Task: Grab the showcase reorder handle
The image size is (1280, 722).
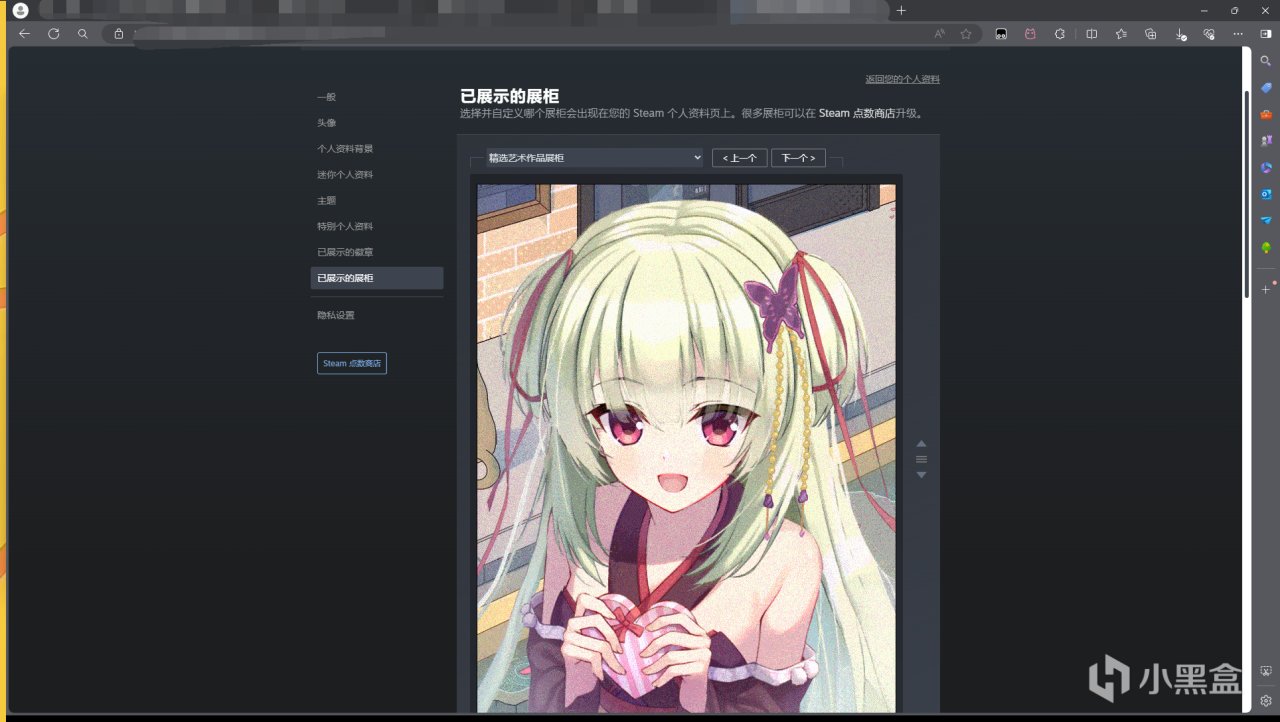Action: pos(922,459)
